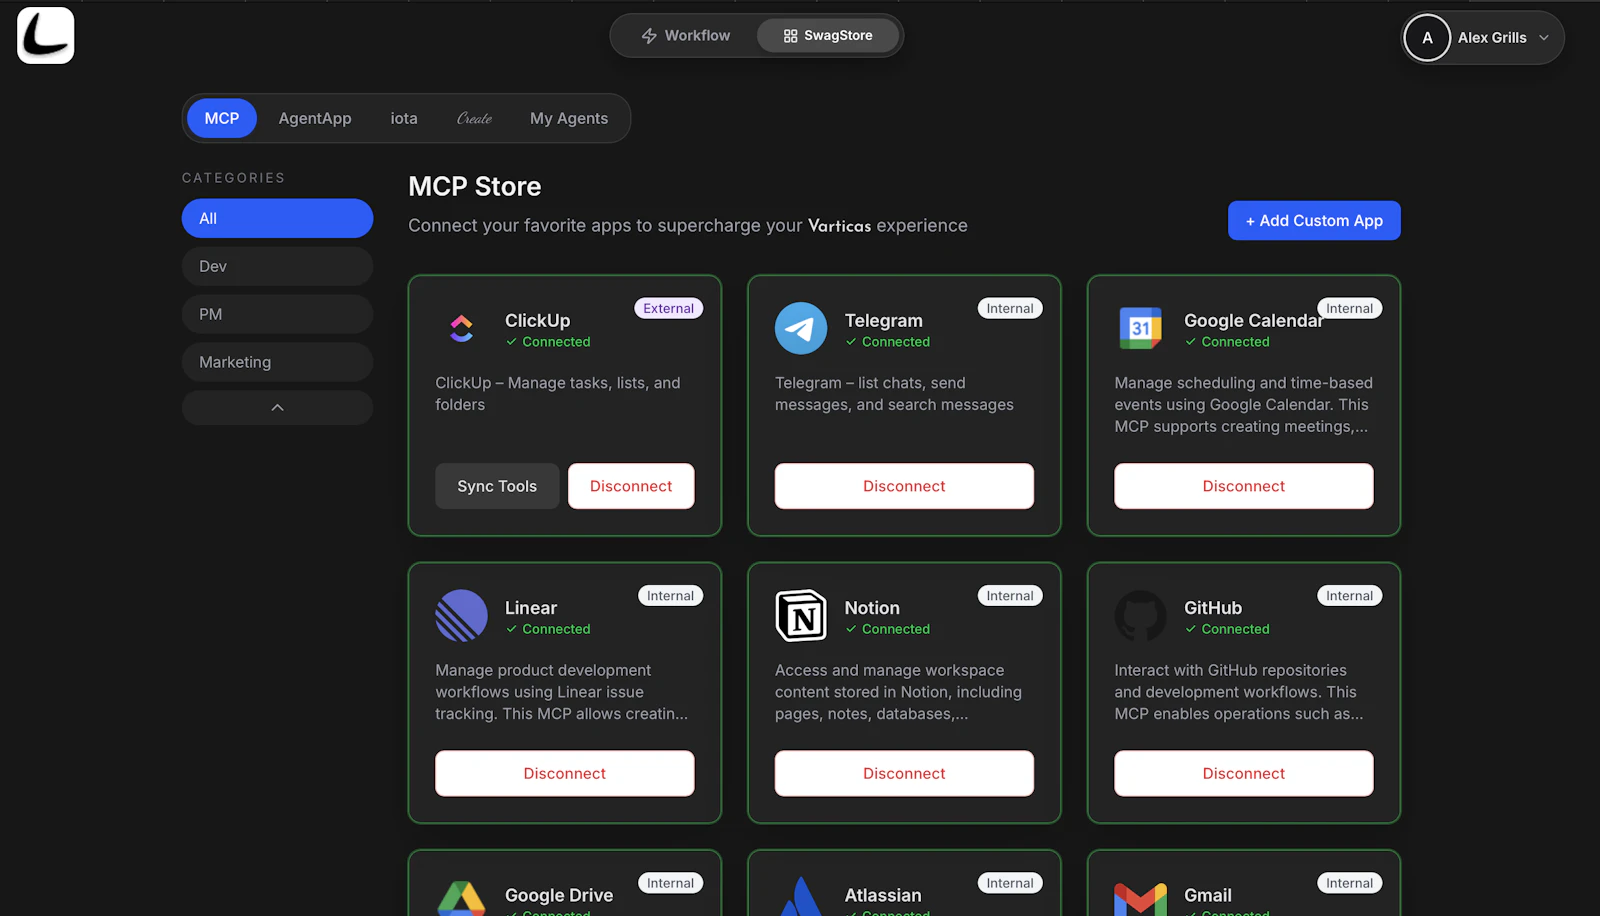Click the Internal badge on the Telegram card
1600x916 pixels.
pos(1010,308)
